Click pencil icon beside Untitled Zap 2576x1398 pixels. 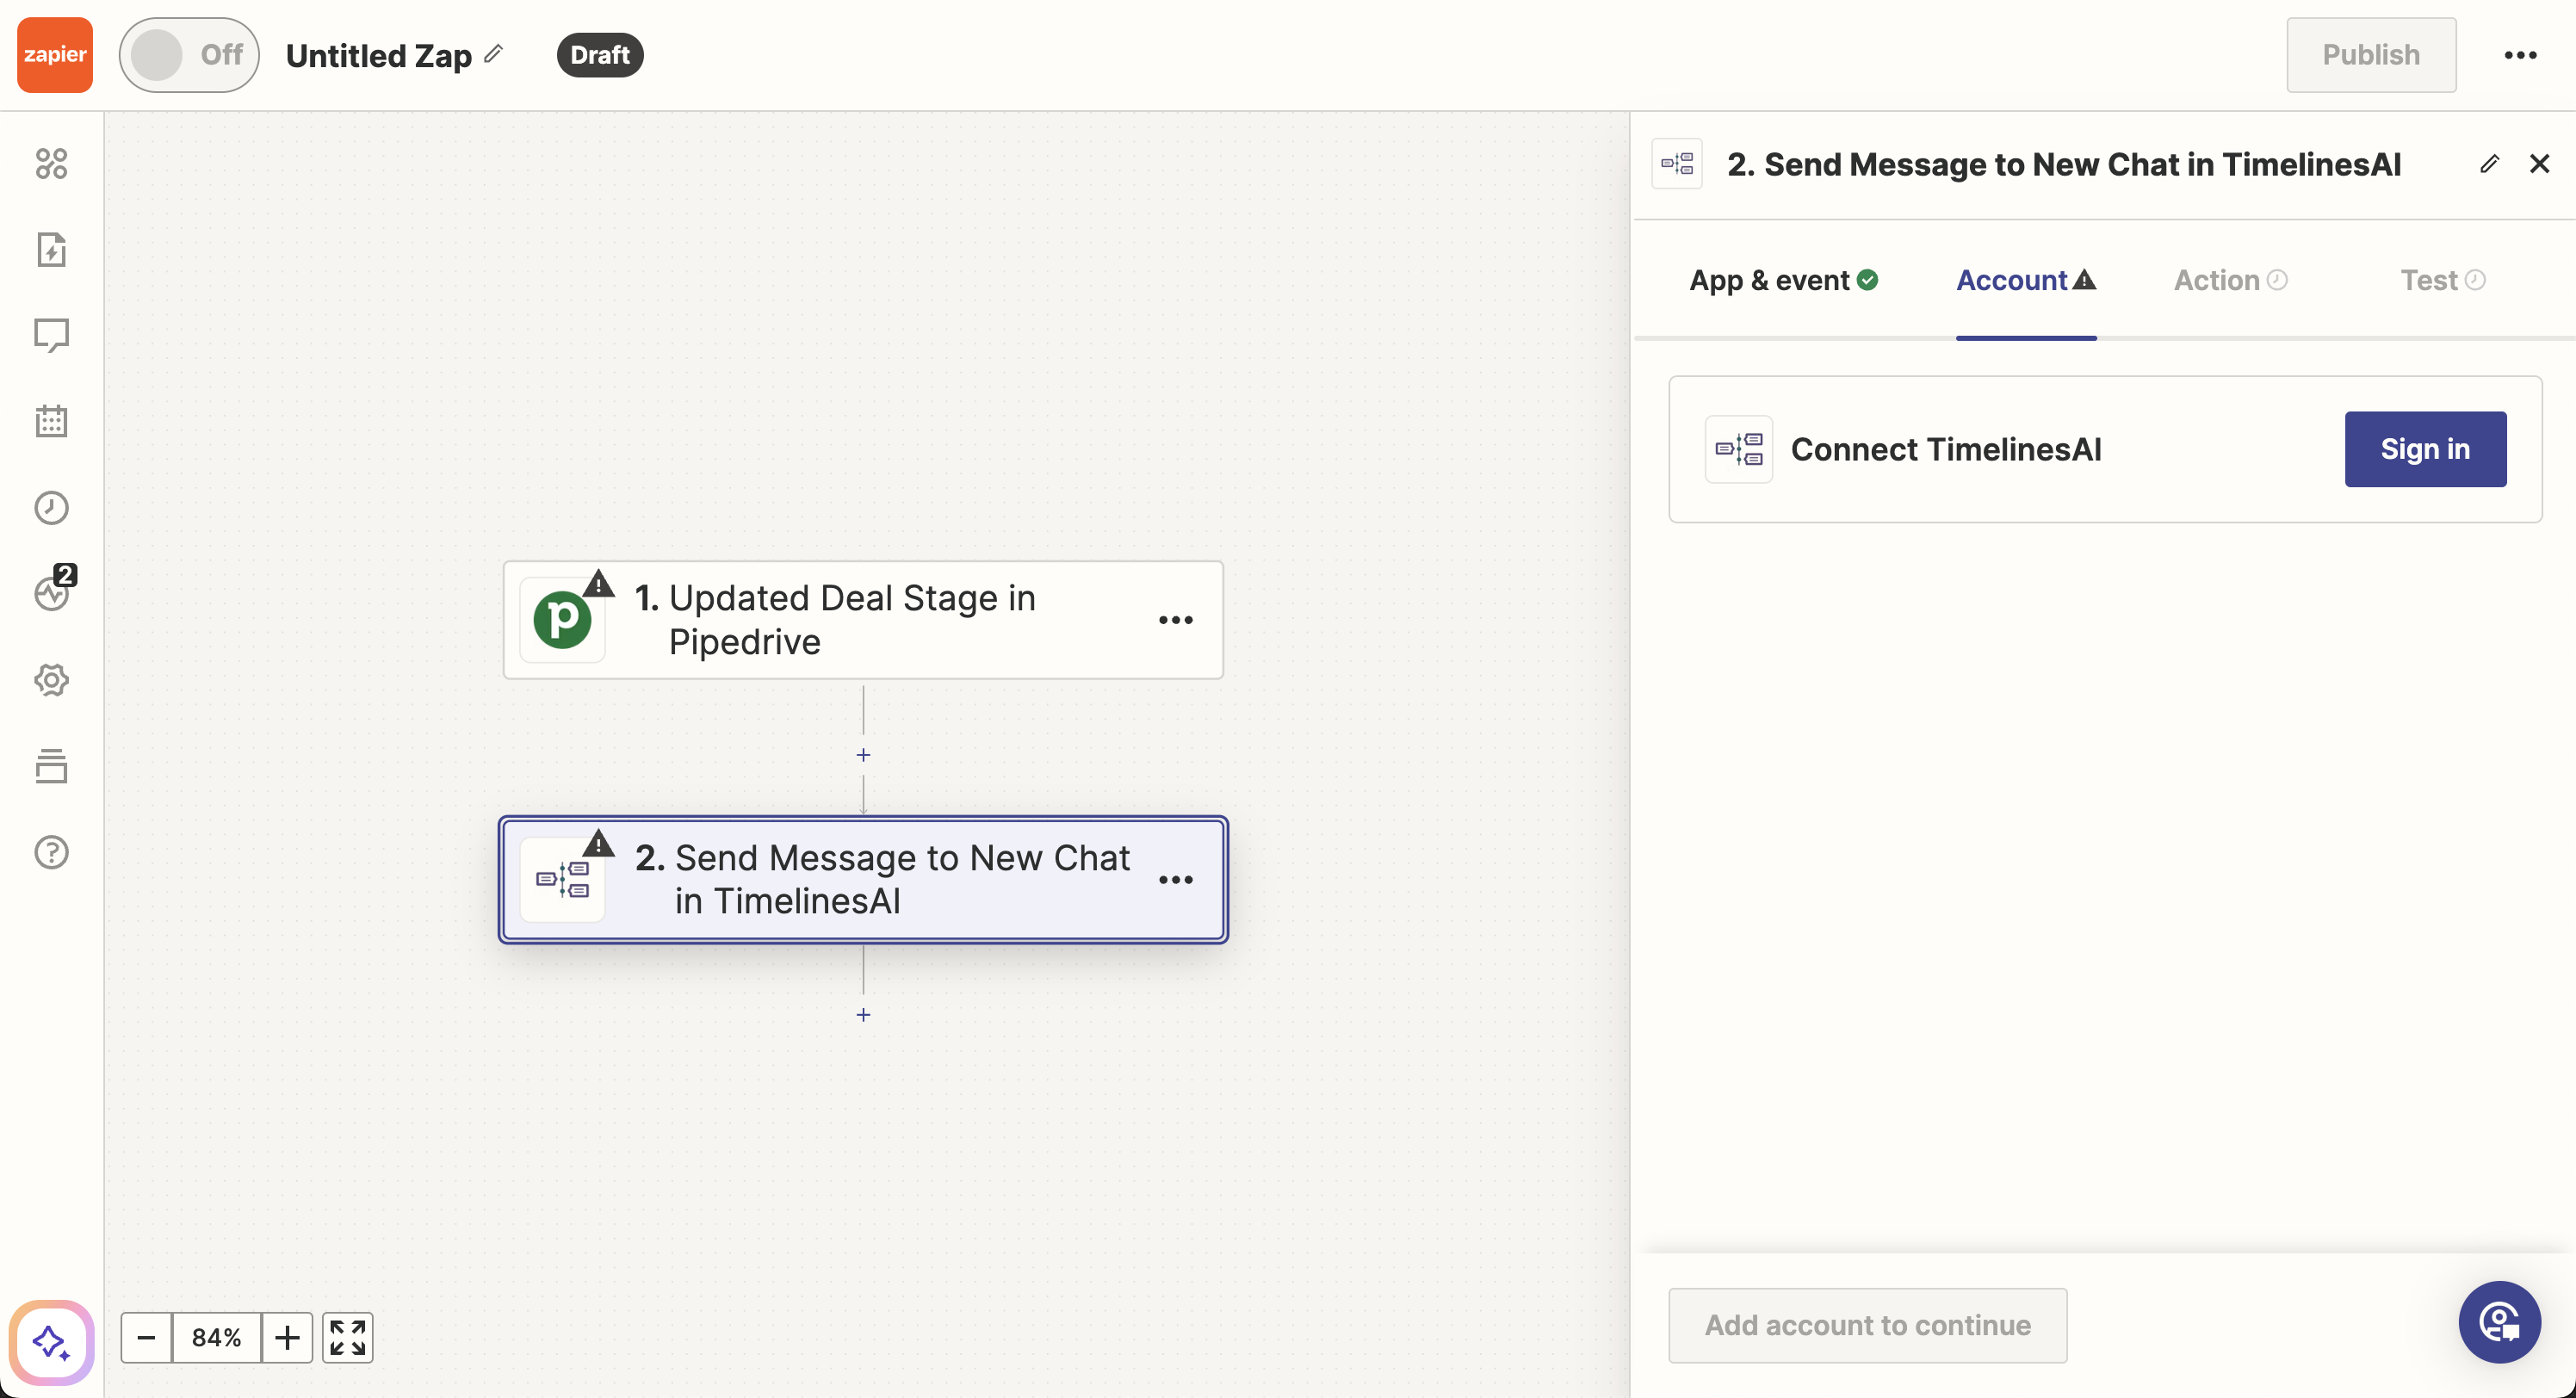coord(493,54)
